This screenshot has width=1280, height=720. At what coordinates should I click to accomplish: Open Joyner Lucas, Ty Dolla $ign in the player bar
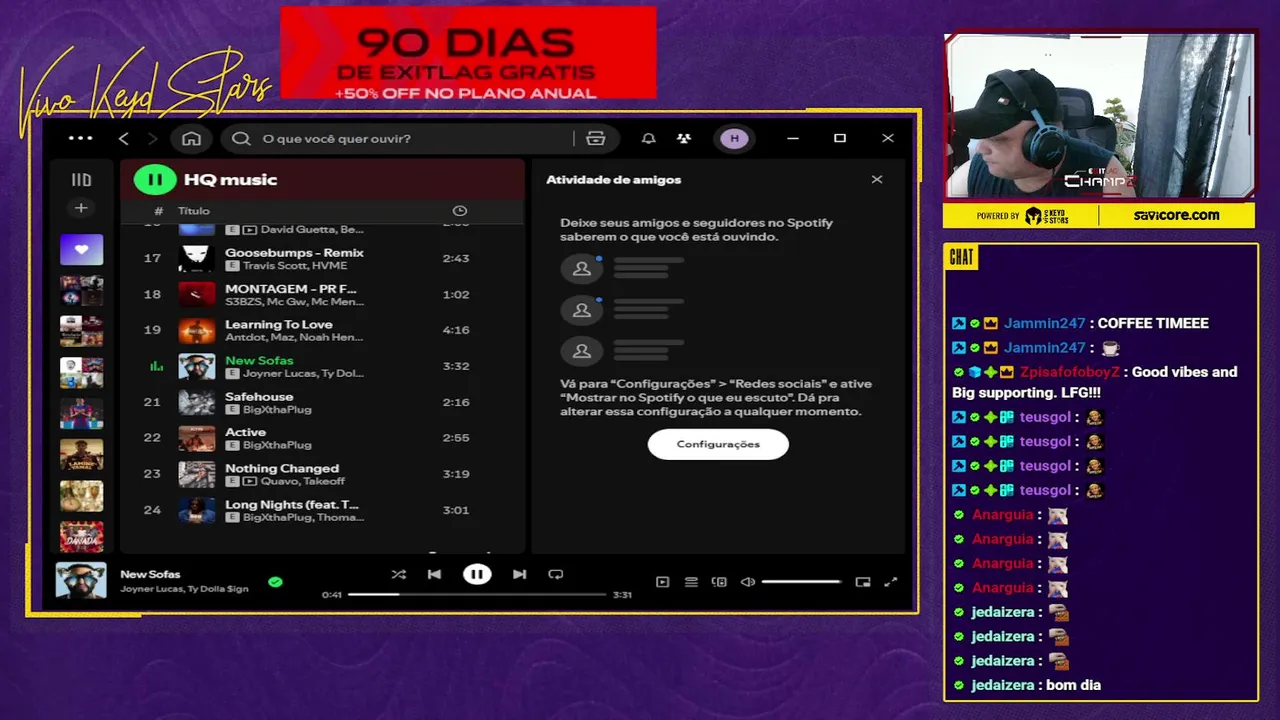point(184,589)
